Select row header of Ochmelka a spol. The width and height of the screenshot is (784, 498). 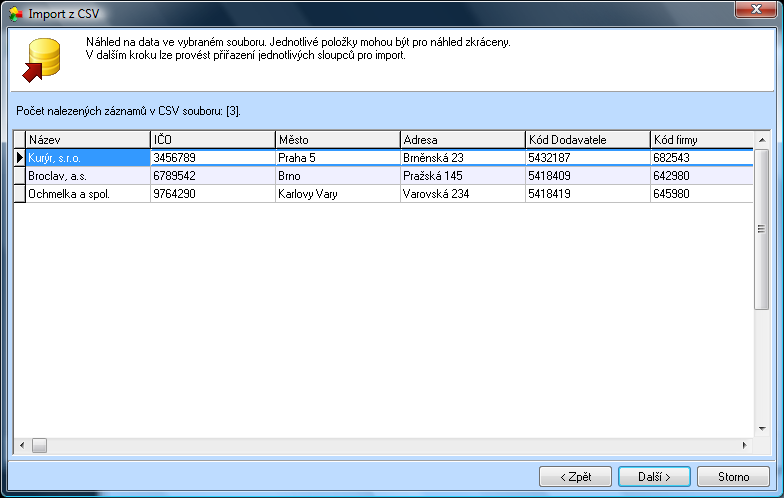tap(20, 194)
